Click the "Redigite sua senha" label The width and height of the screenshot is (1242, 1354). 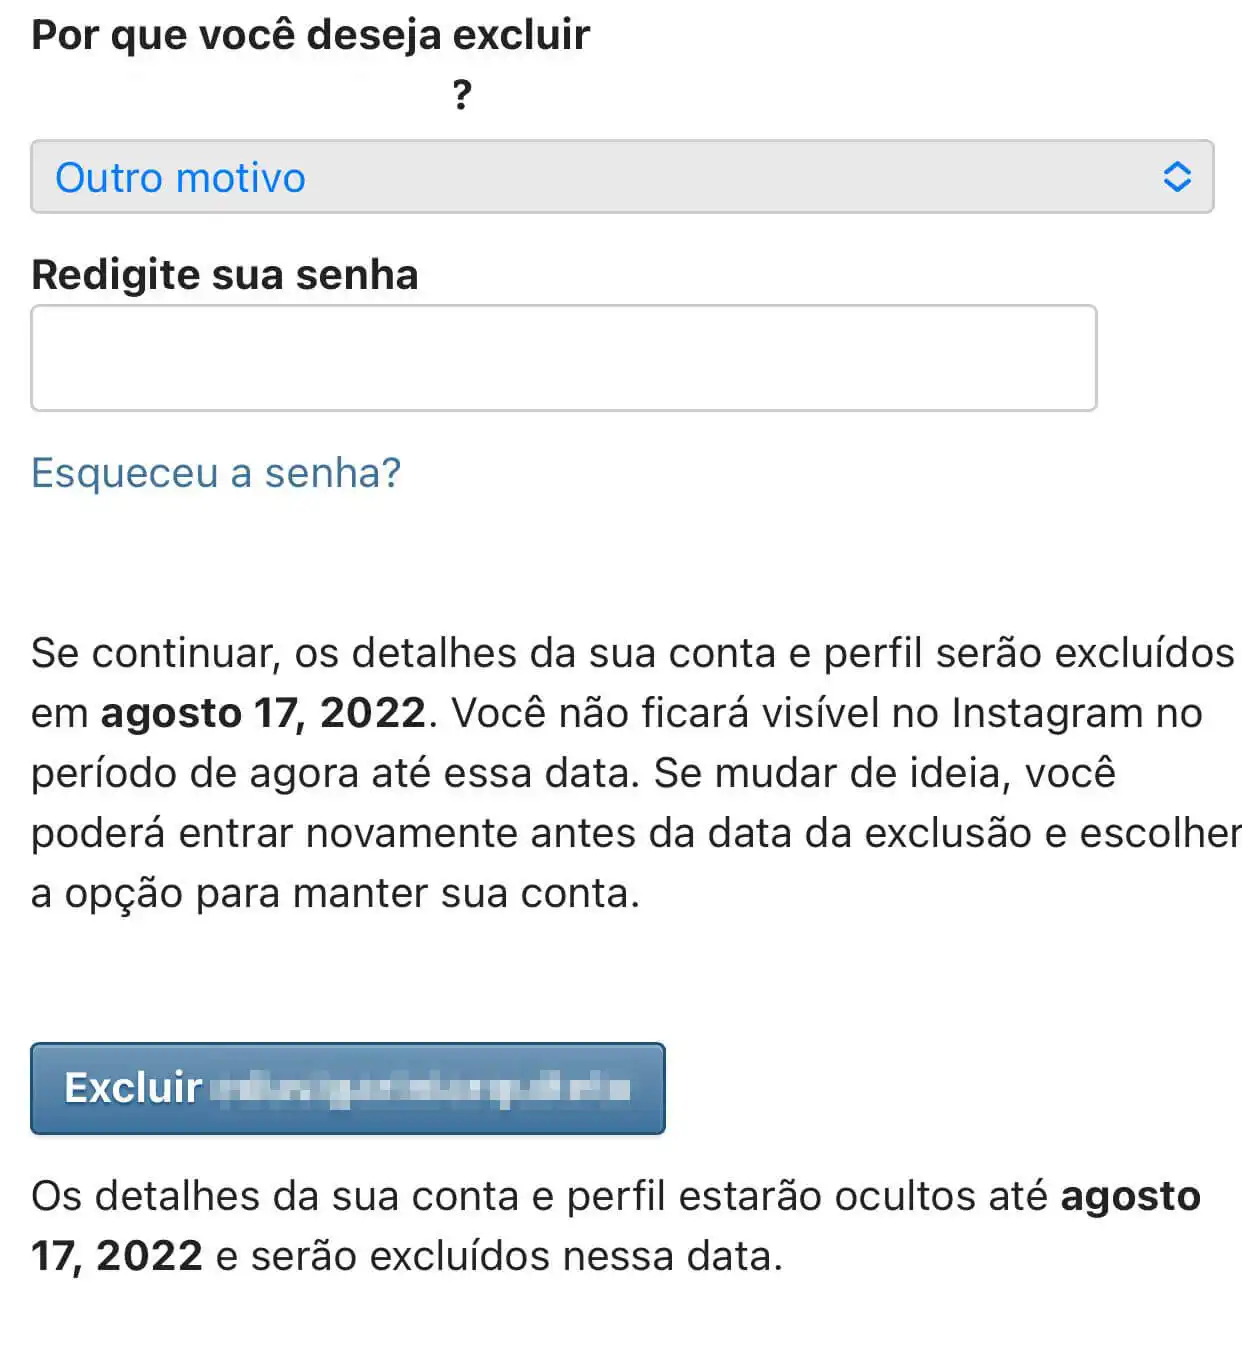(x=225, y=273)
